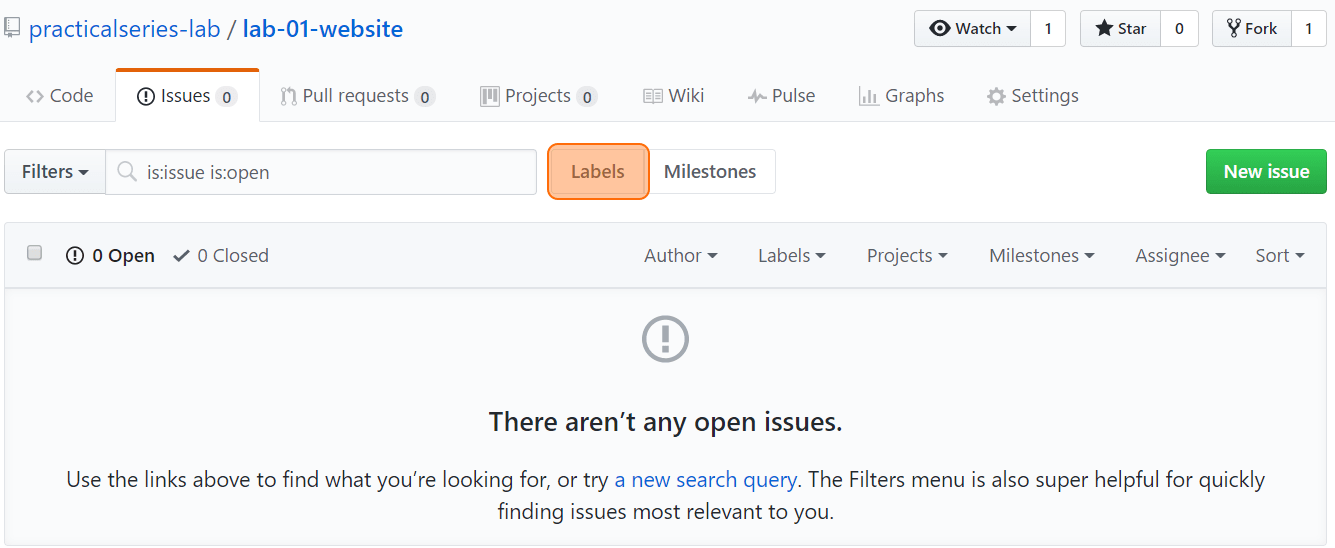Click the Issues count badge showing 0
The width and height of the screenshot is (1335, 548).
point(226,97)
